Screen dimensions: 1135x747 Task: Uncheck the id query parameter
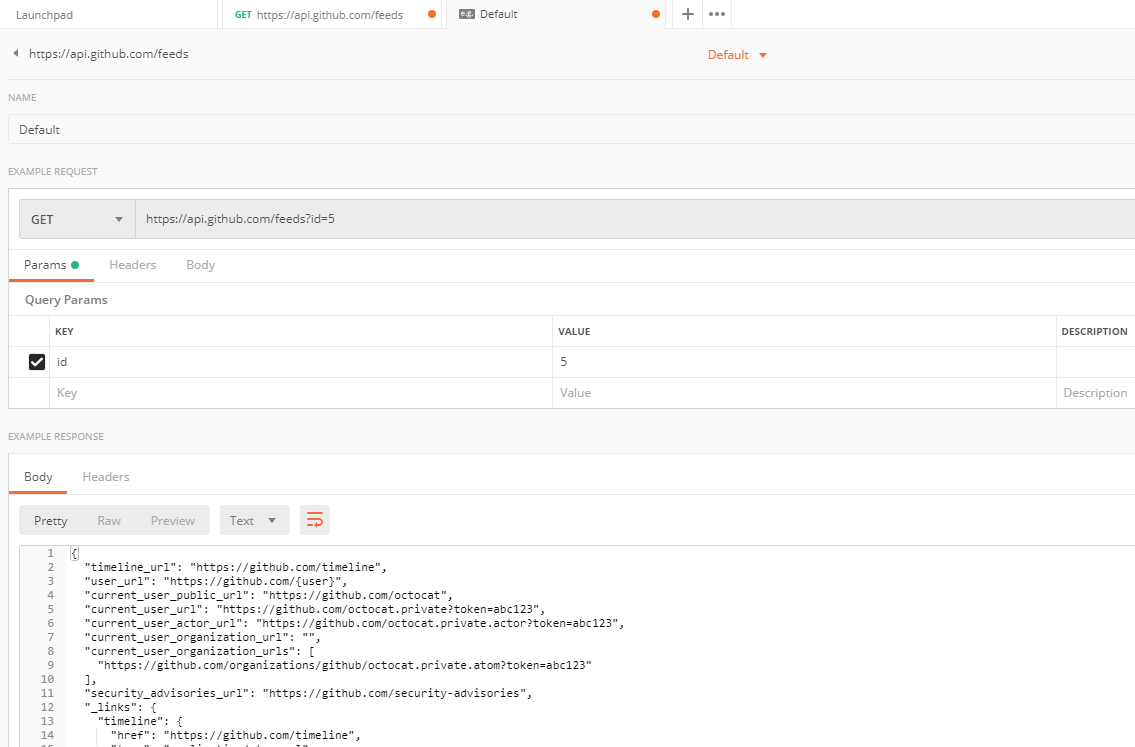pos(37,361)
